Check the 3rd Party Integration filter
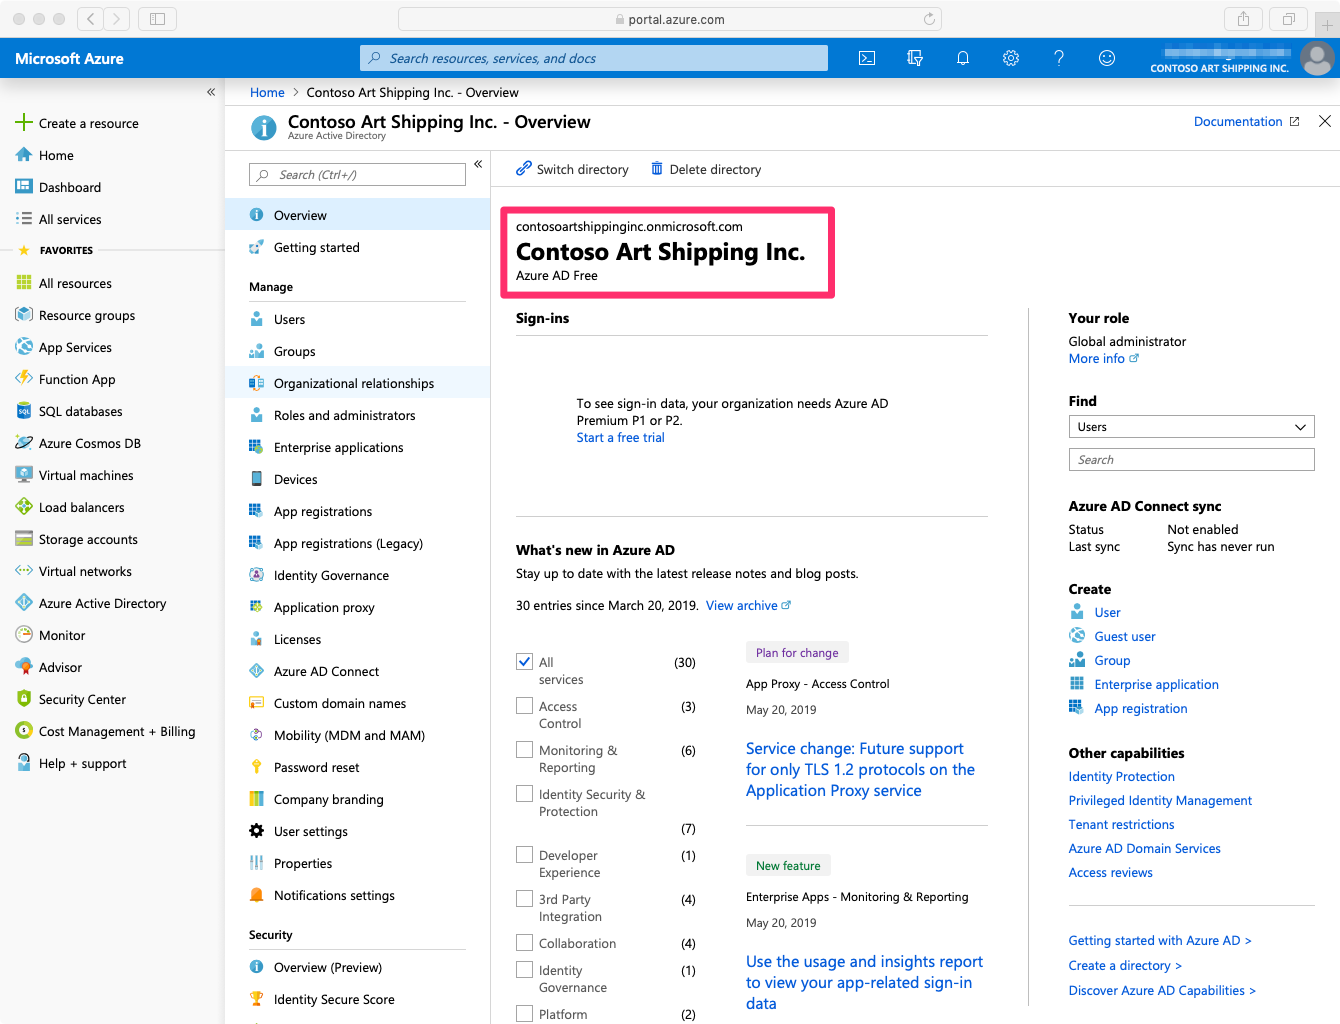Screen dimensions: 1340x1024 point(524,899)
